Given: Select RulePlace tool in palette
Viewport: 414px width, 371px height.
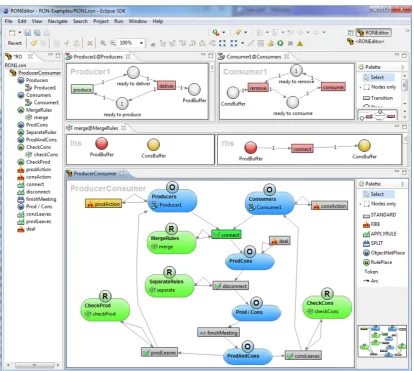Looking at the screenshot, I should pos(377,262).
